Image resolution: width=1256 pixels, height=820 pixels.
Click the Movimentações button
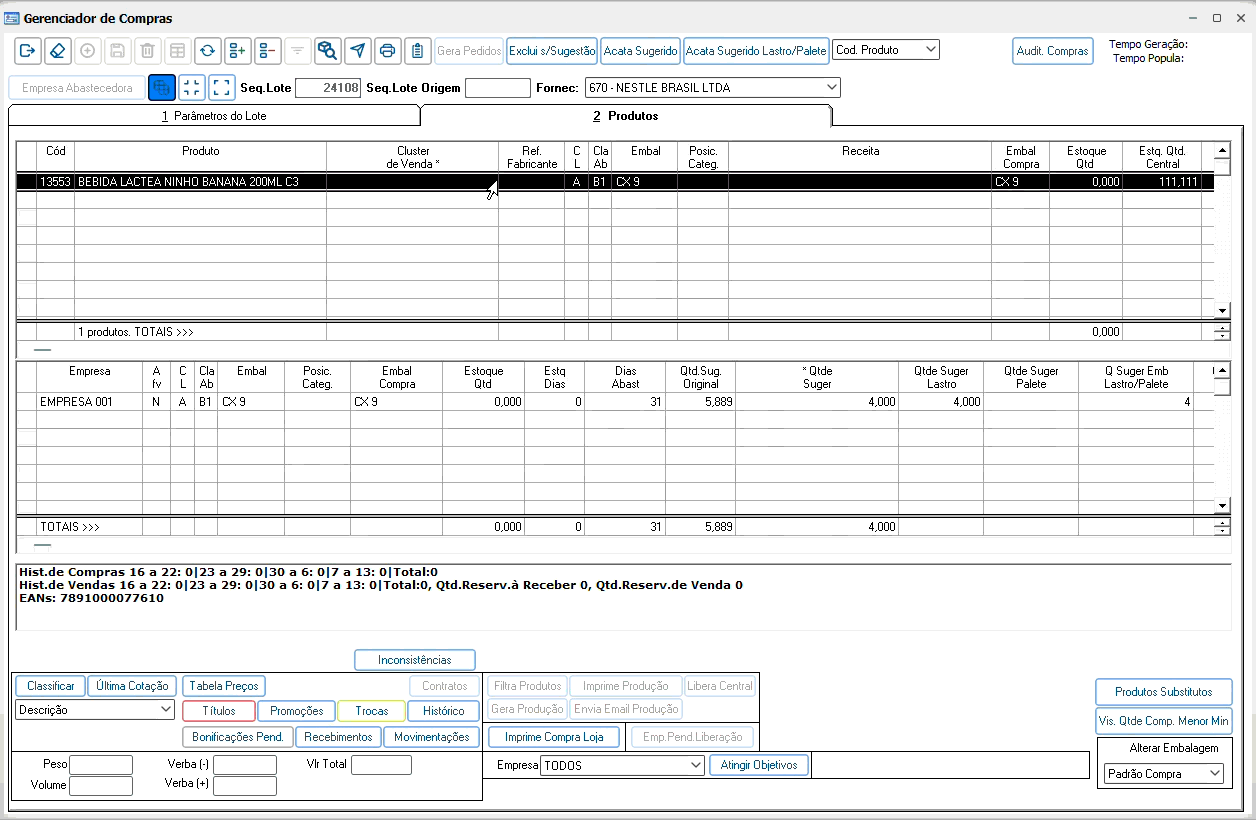432,737
